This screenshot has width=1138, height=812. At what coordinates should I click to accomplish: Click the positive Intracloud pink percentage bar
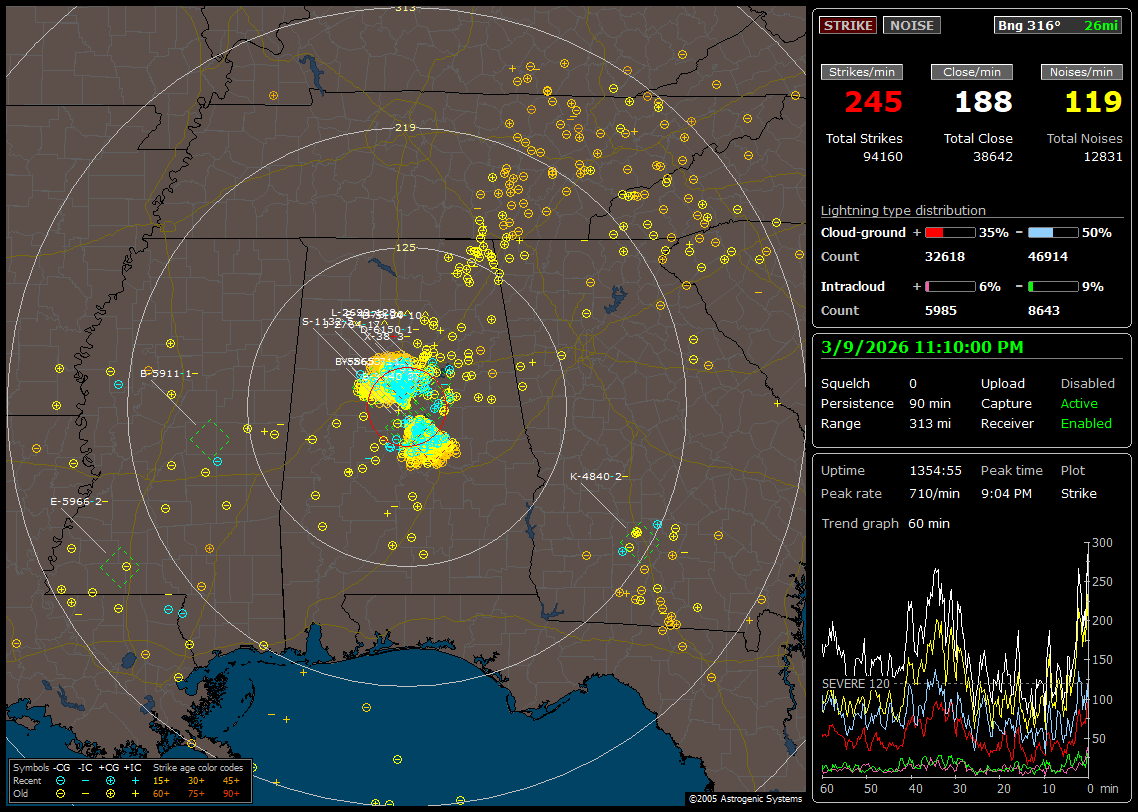pos(949,286)
